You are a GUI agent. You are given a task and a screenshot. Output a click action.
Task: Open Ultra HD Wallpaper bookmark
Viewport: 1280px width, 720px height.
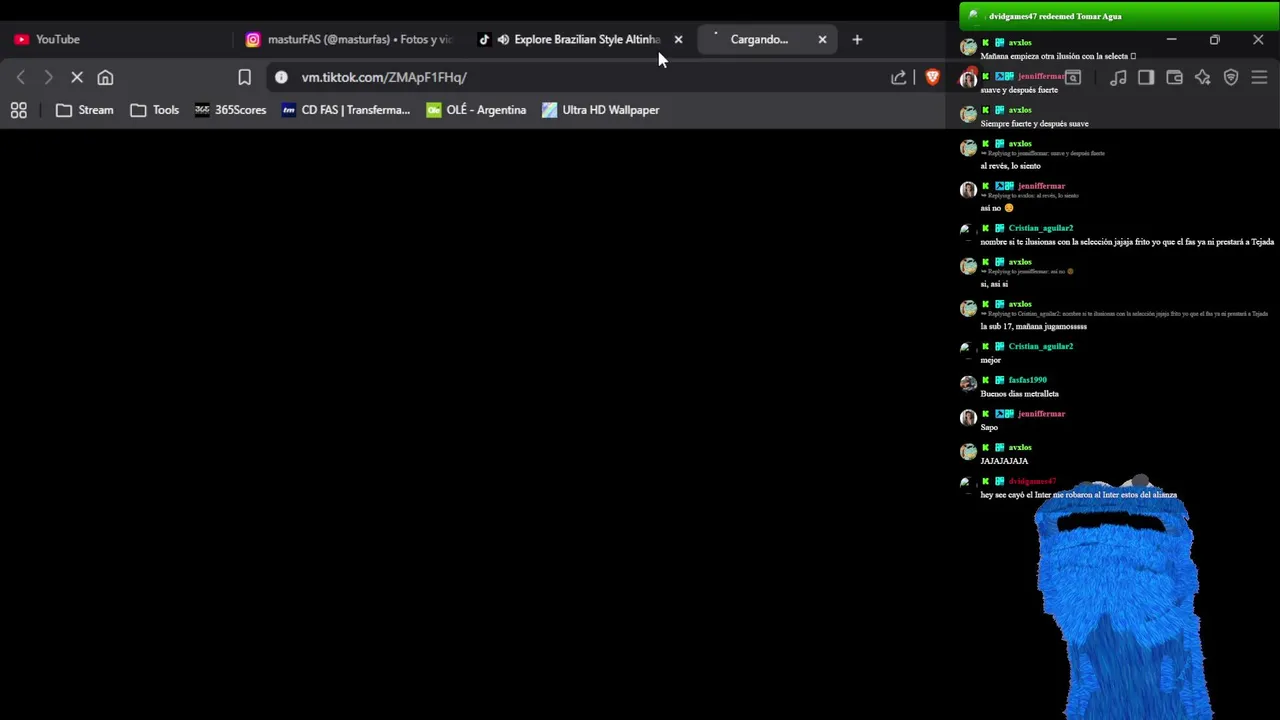point(600,110)
